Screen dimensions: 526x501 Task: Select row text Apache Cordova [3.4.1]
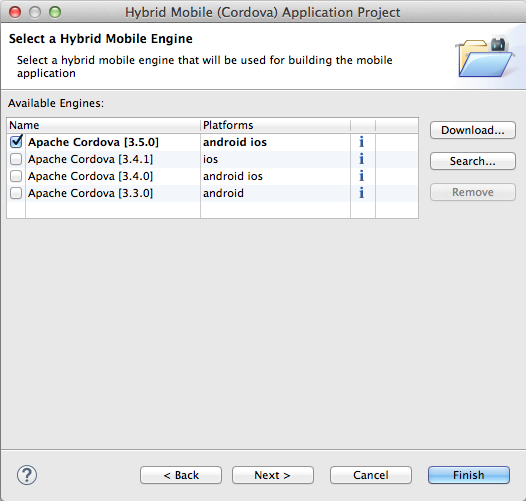[x=90, y=159]
